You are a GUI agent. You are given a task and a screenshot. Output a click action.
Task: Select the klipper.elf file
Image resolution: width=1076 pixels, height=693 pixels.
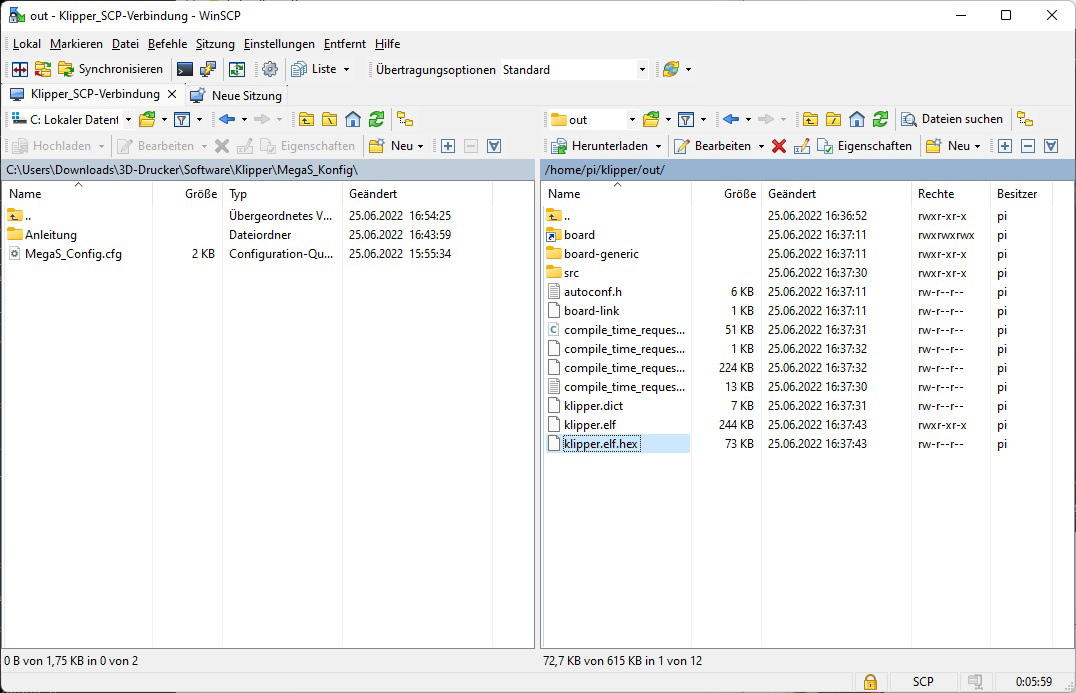[x=590, y=425]
